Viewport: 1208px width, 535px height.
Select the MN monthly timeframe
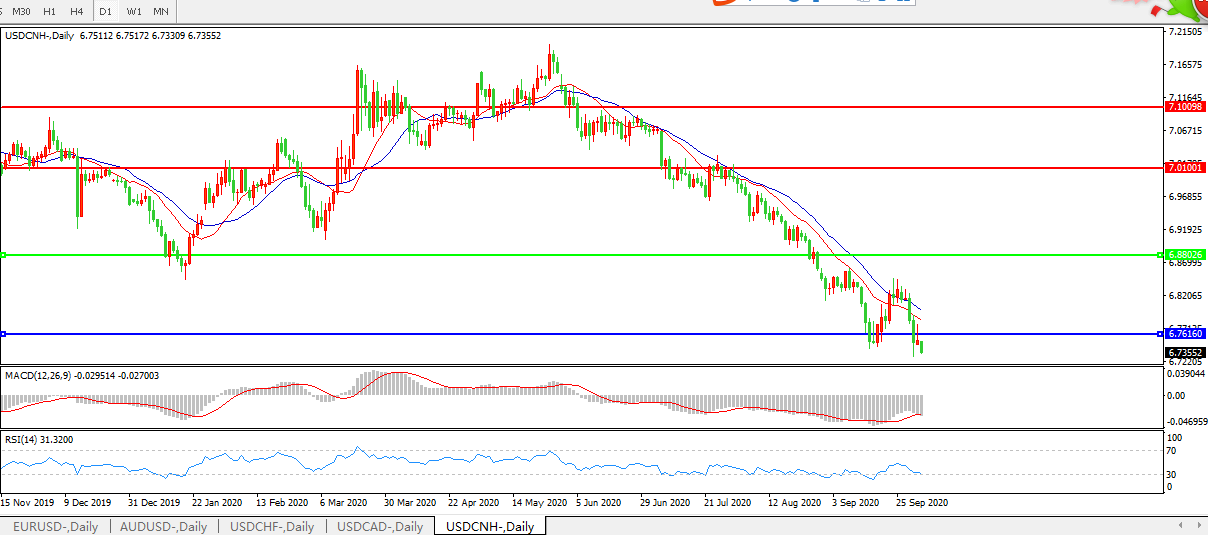tap(160, 11)
